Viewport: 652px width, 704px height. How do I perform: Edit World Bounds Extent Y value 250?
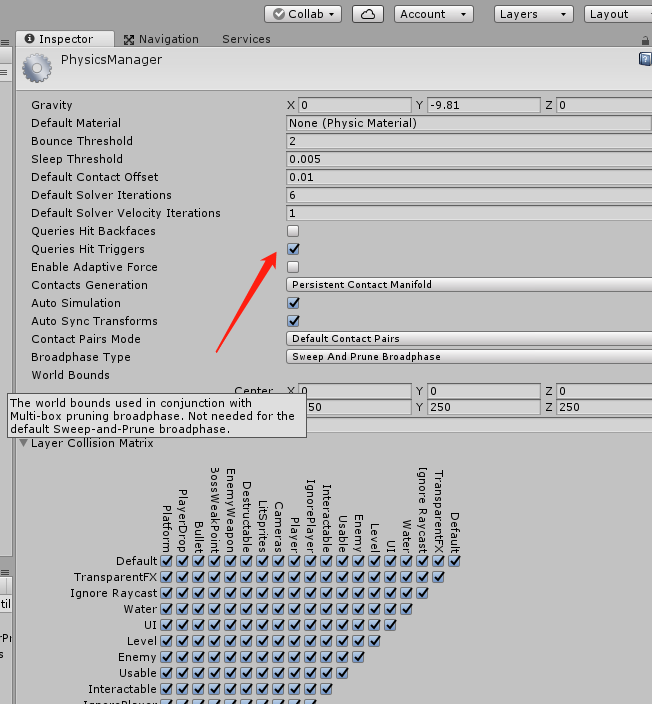click(x=484, y=407)
